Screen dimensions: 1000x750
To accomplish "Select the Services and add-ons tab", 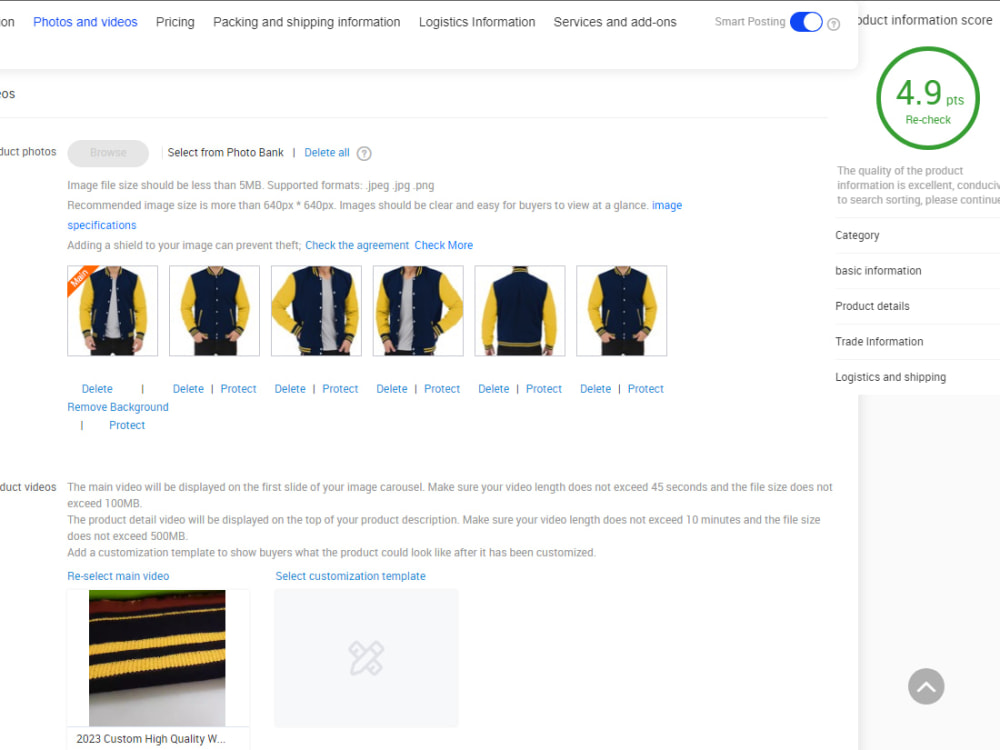I will pyautogui.click(x=615, y=22).
